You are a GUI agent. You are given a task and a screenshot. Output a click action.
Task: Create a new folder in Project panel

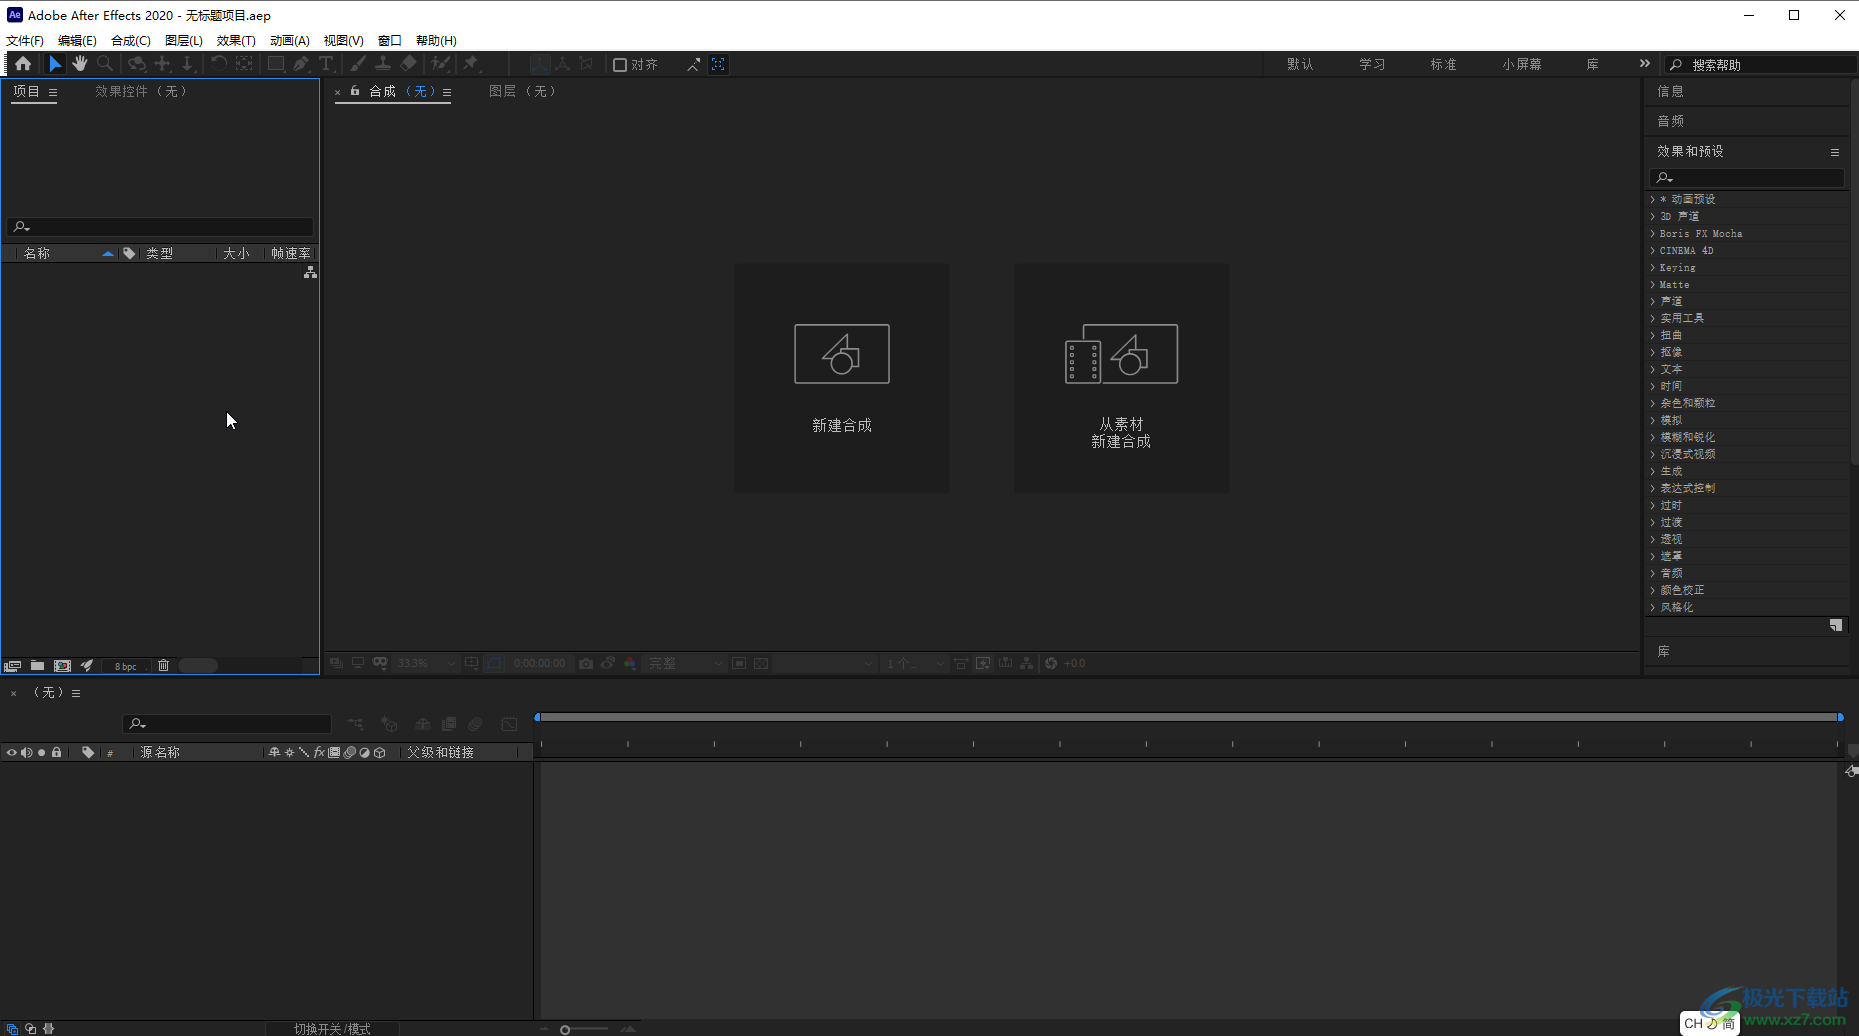(37, 666)
